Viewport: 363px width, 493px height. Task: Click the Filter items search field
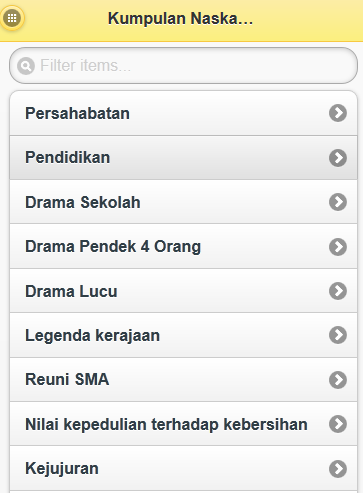[x=183, y=65]
